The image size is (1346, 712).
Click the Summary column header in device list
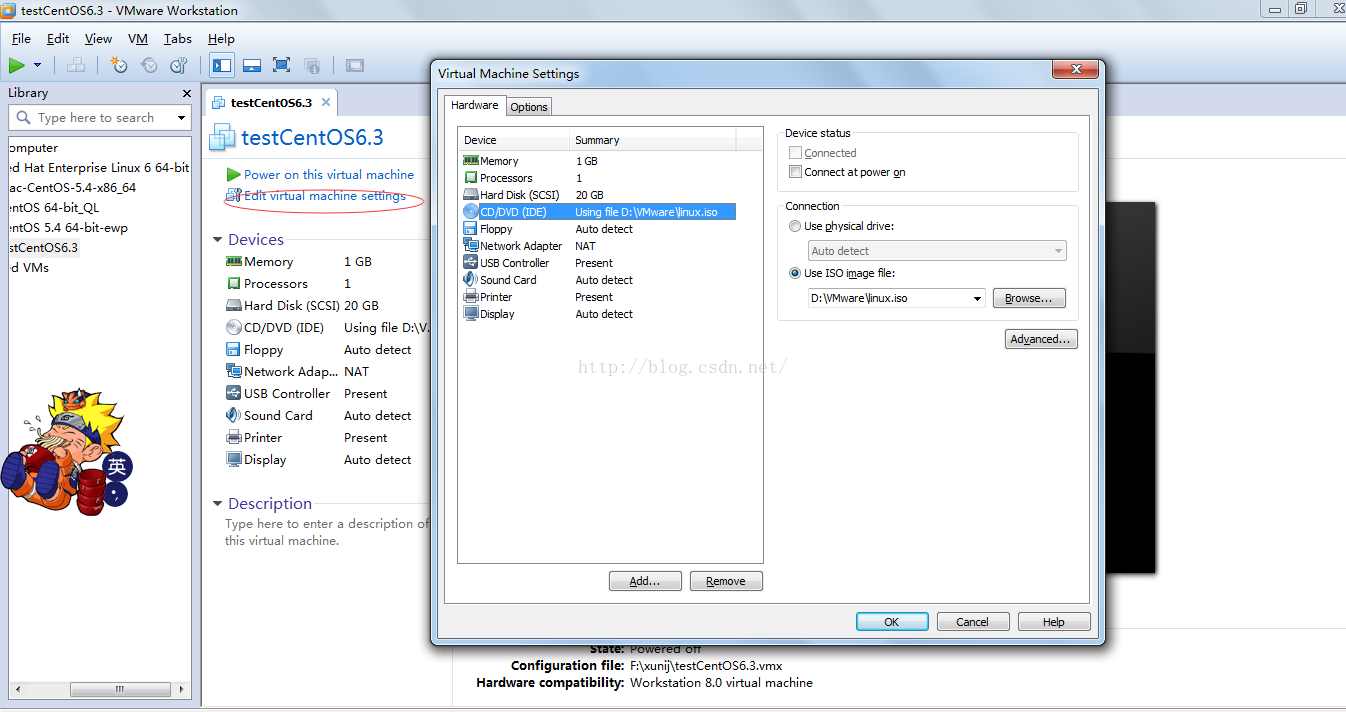(653, 140)
